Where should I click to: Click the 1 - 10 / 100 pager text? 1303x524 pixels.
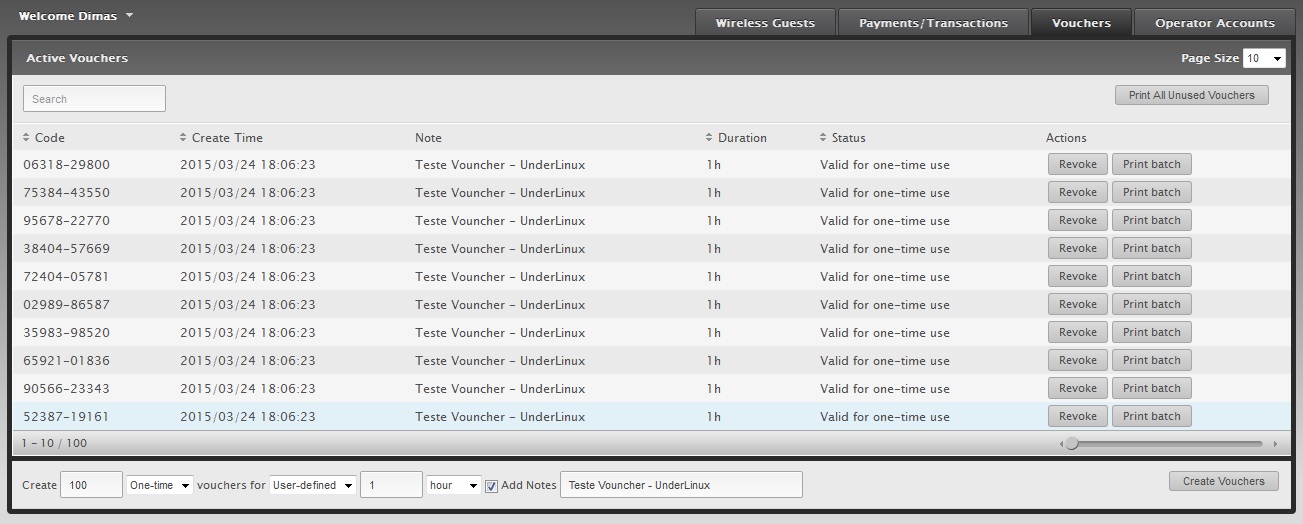click(55, 443)
